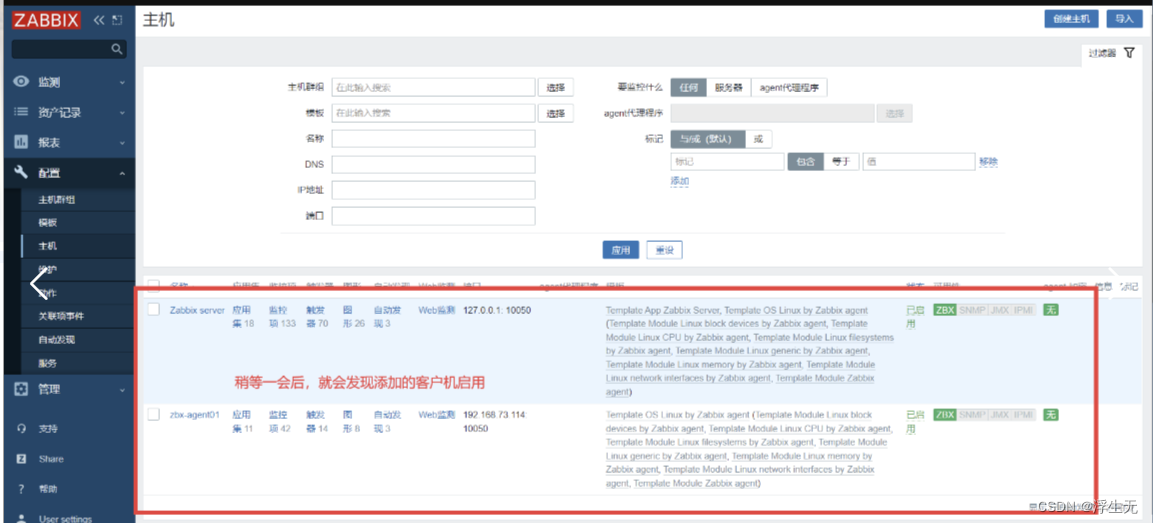Image resolution: width=1153 pixels, height=523 pixels.
Task: Click IPMI badge in Zabbix server row
Action: coord(1023,310)
